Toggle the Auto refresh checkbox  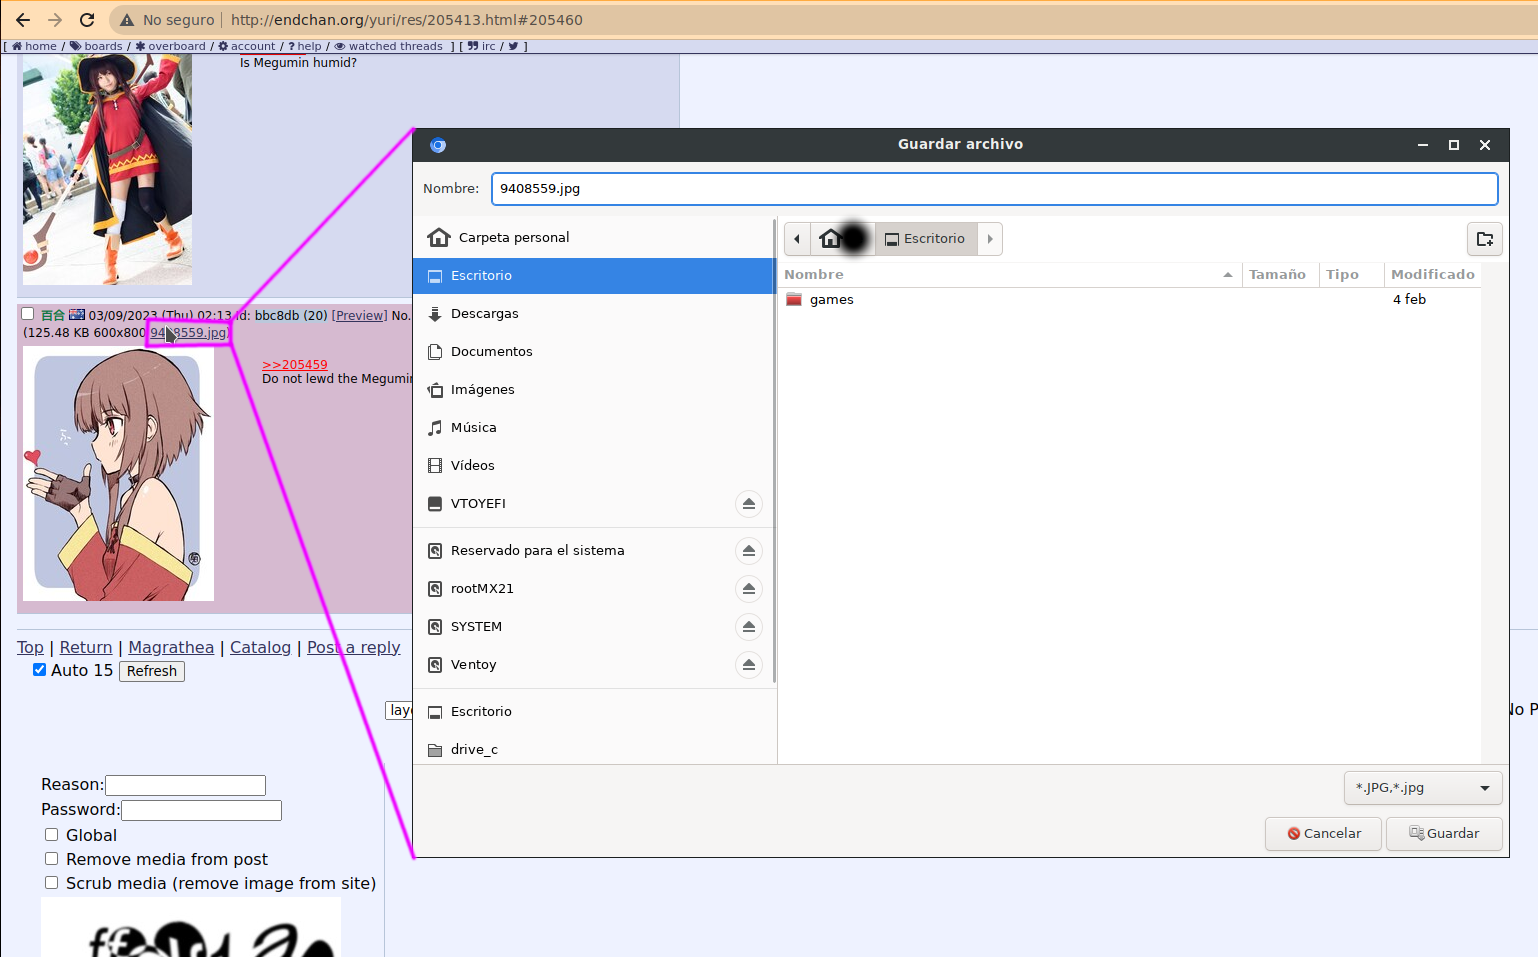pos(40,670)
